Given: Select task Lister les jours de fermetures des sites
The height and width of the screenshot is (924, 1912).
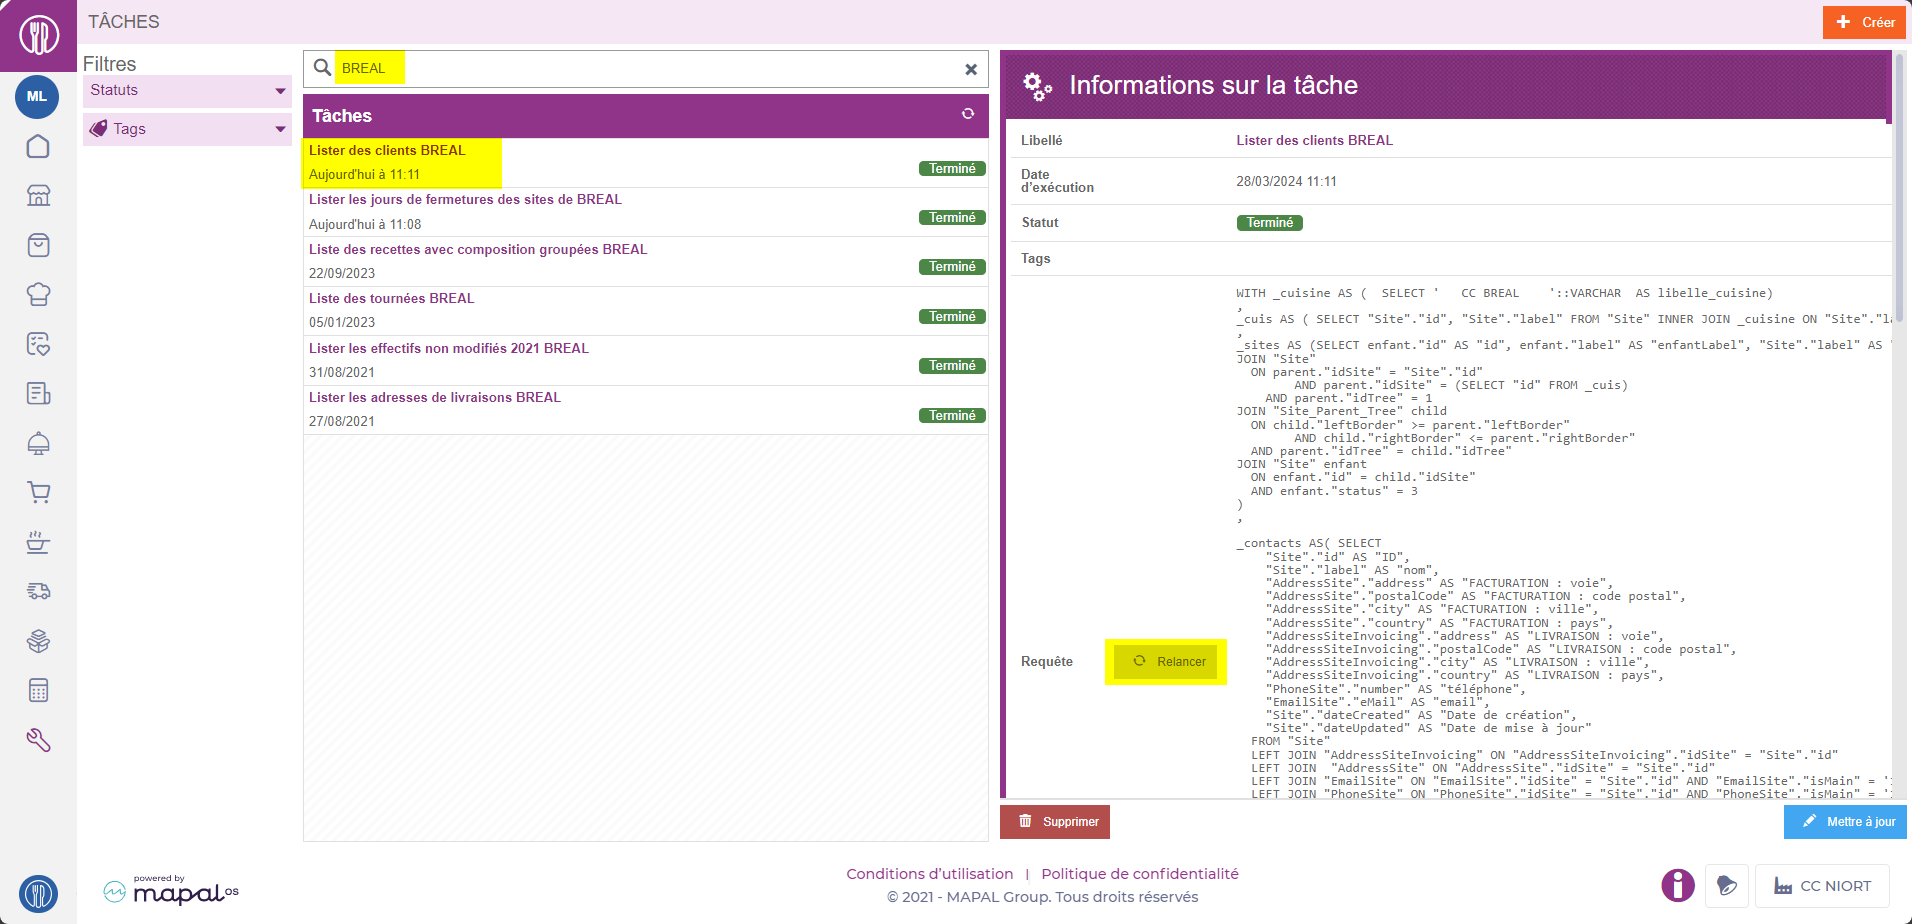Looking at the screenshot, I should pos(646,212).
